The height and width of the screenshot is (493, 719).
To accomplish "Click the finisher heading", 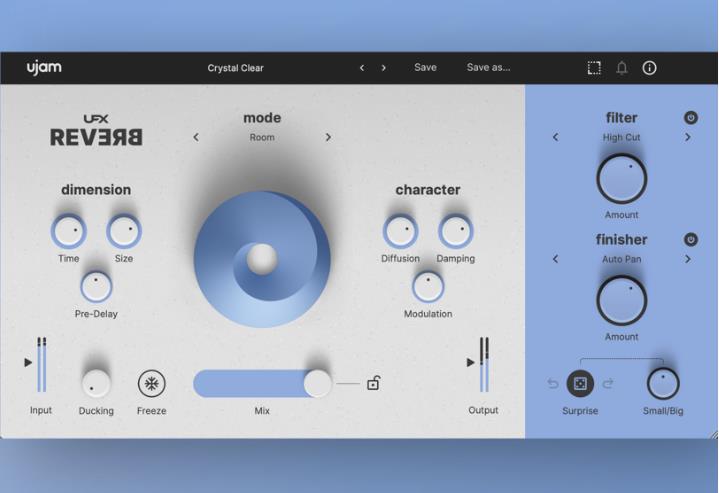I will coord(621,239).
